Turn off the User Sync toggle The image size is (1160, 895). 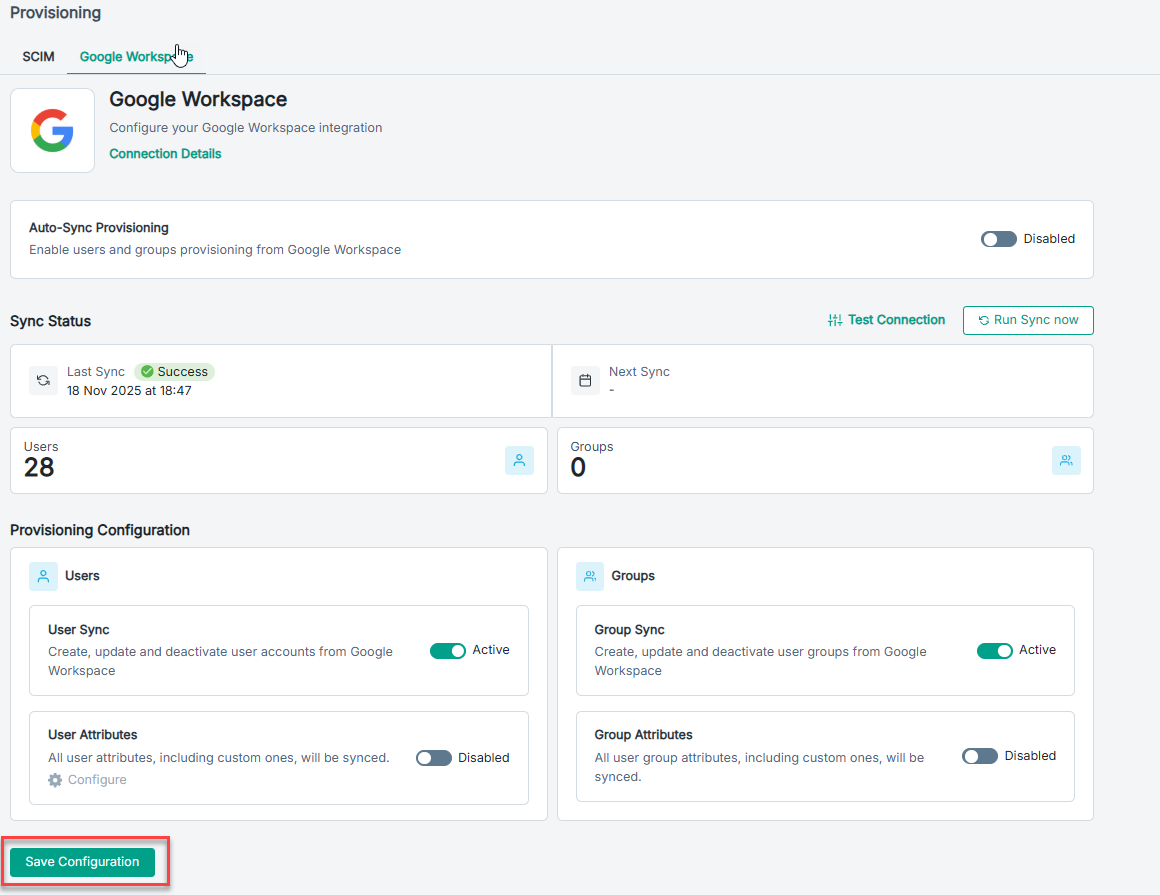tap(448, 651)
